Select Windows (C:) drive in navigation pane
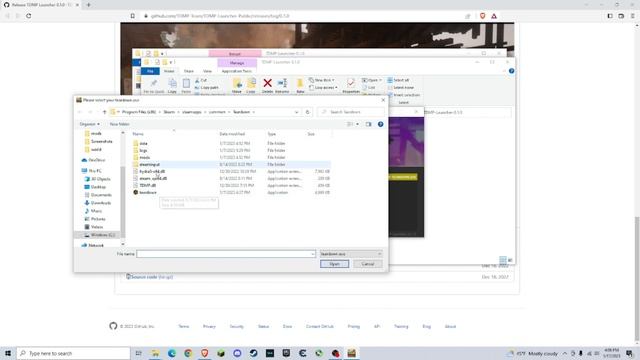 102,235
